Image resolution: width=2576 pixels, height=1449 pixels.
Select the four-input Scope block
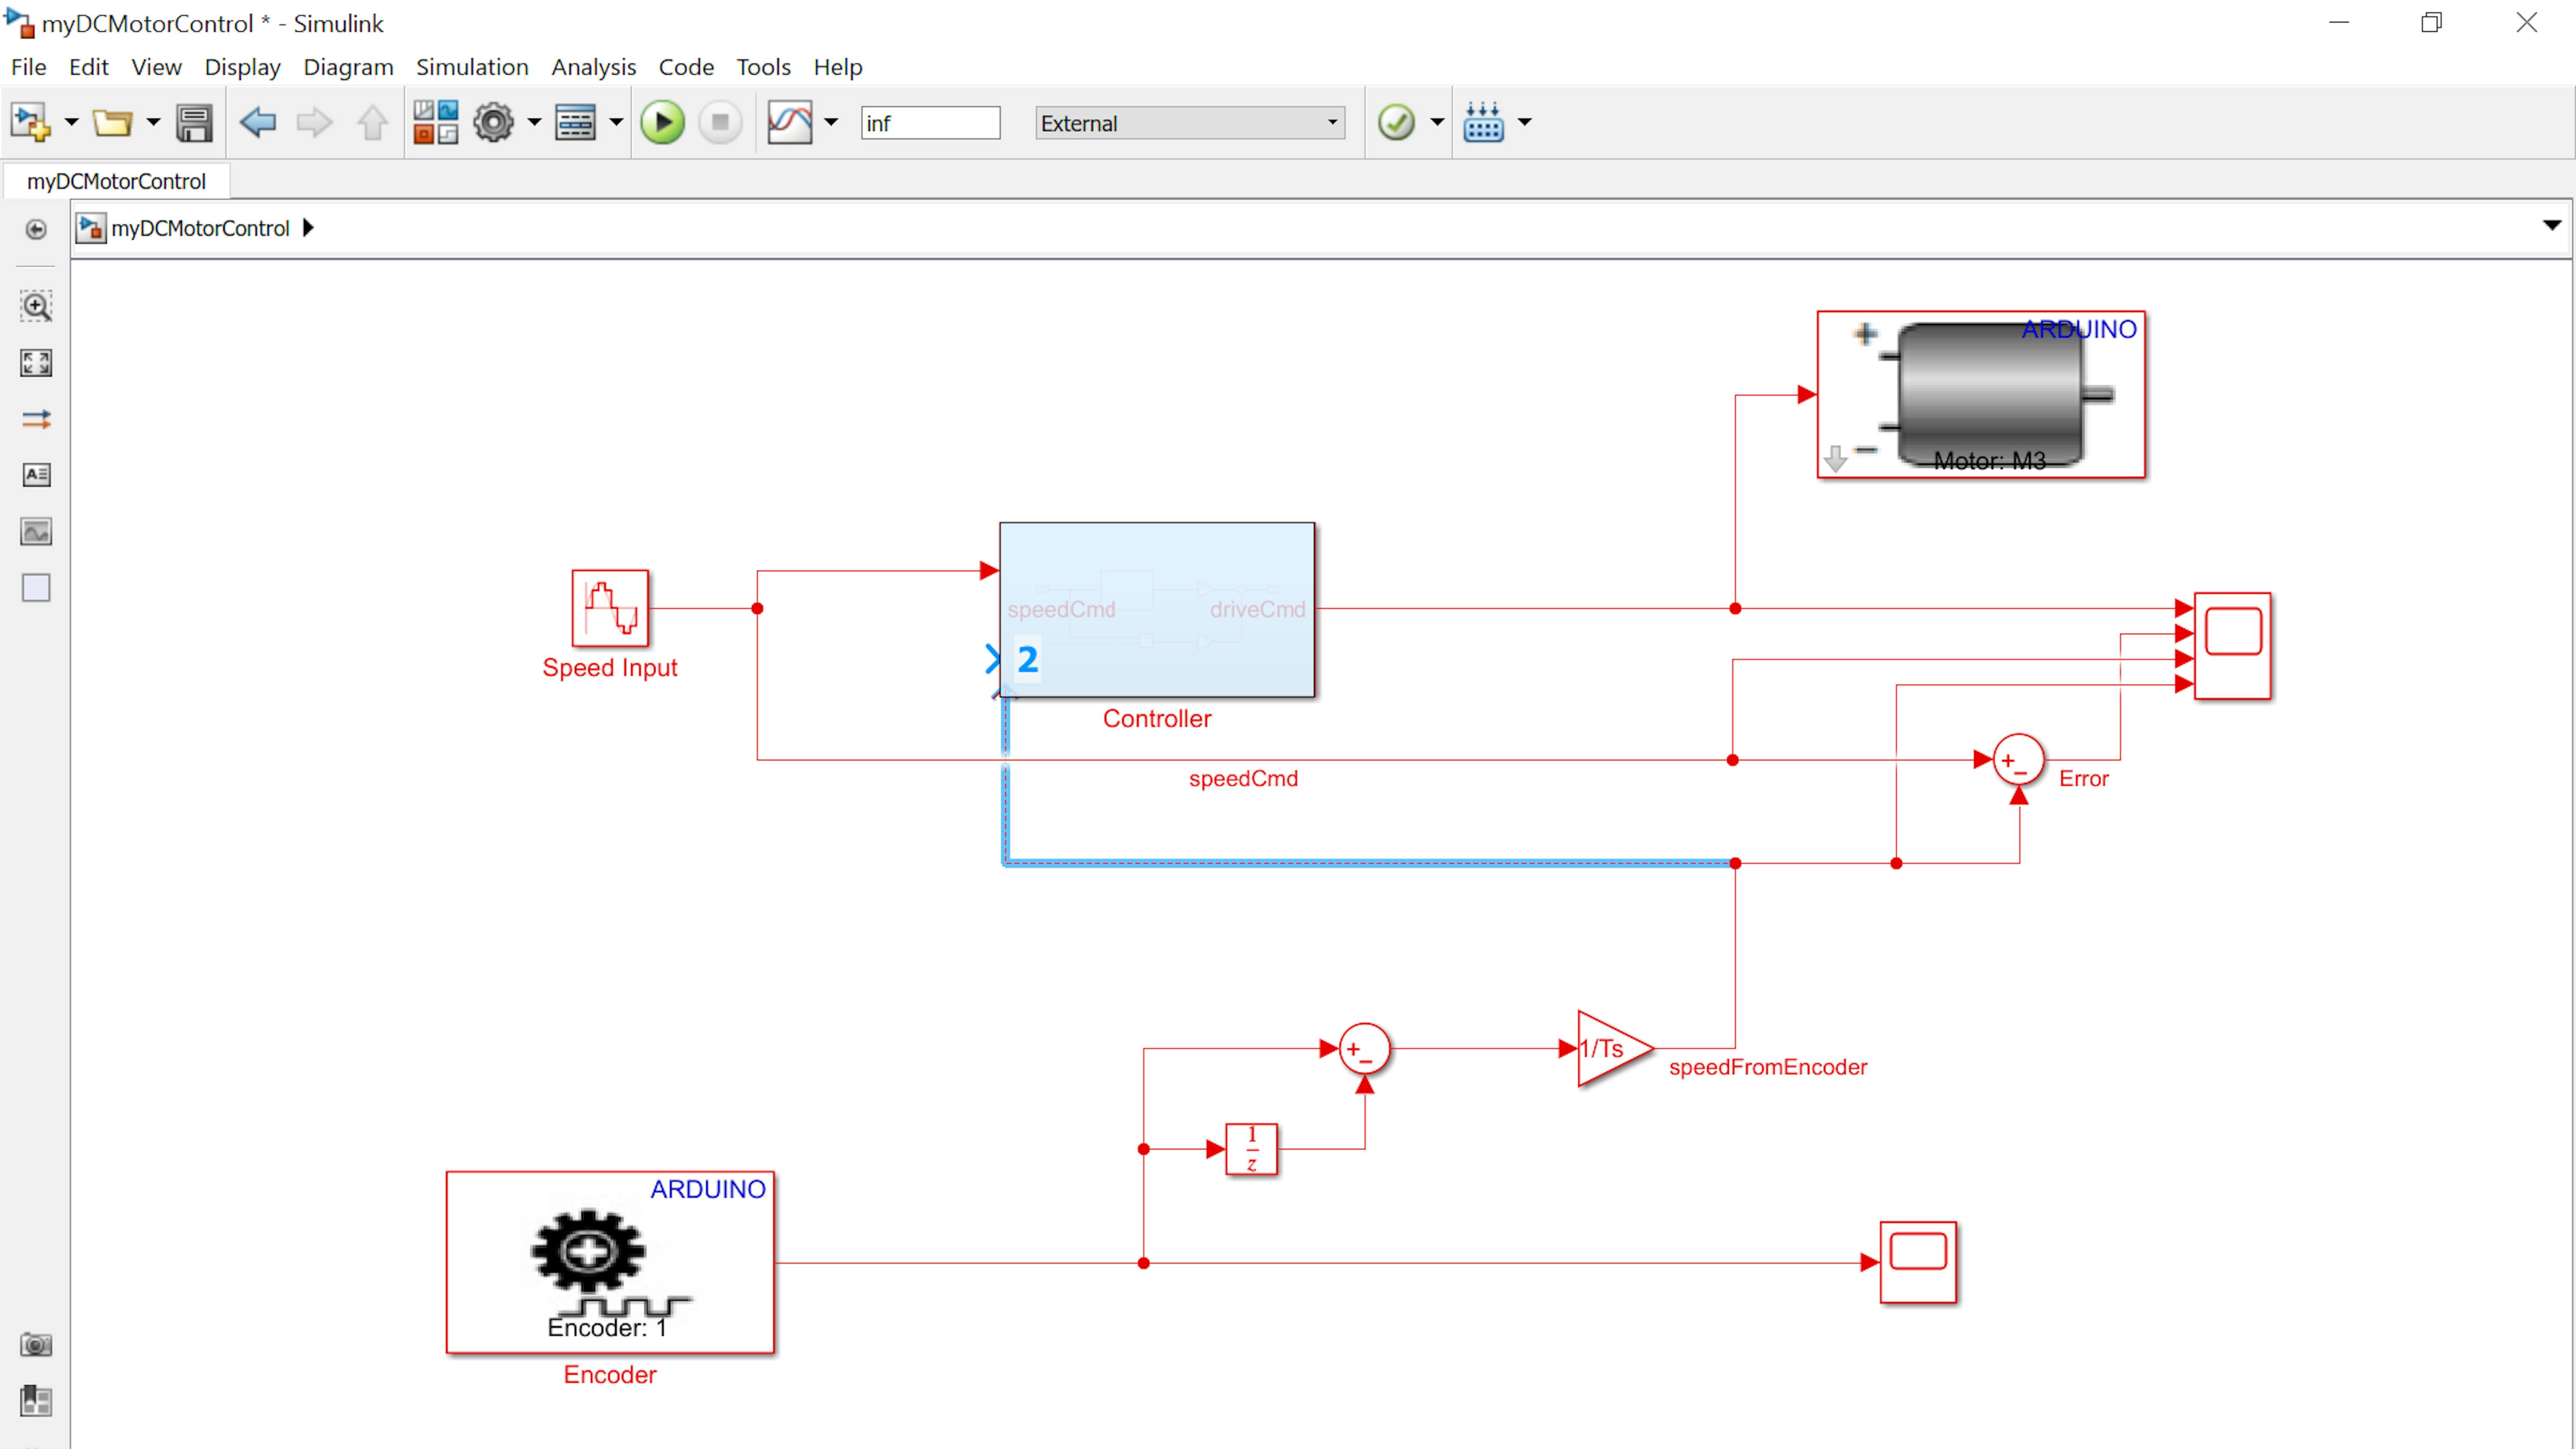[x=2232, y=646]
